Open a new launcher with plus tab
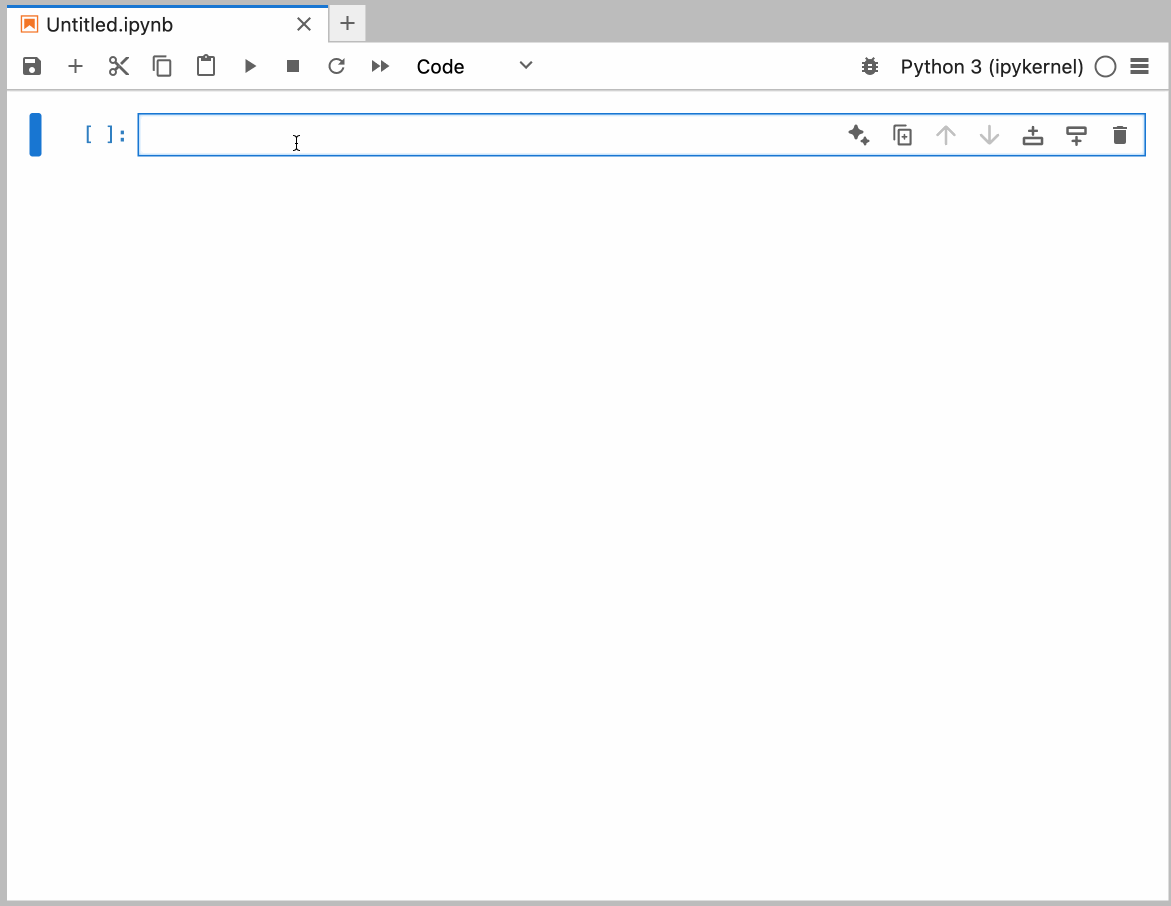 346,22
